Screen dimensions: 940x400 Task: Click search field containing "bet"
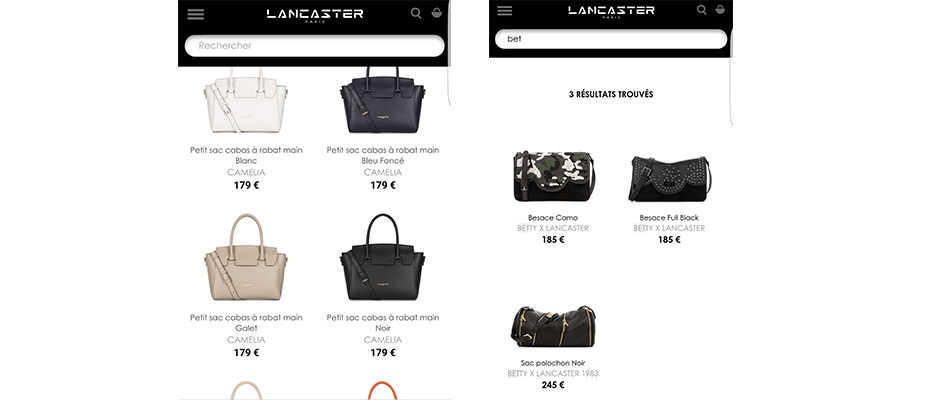tap(611, 39)
